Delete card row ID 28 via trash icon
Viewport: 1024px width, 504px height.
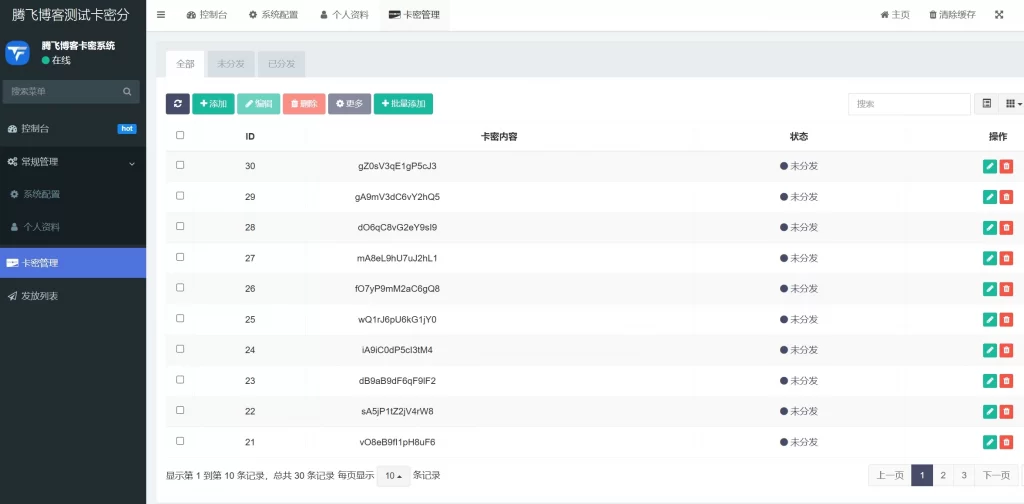[1006, 228]
